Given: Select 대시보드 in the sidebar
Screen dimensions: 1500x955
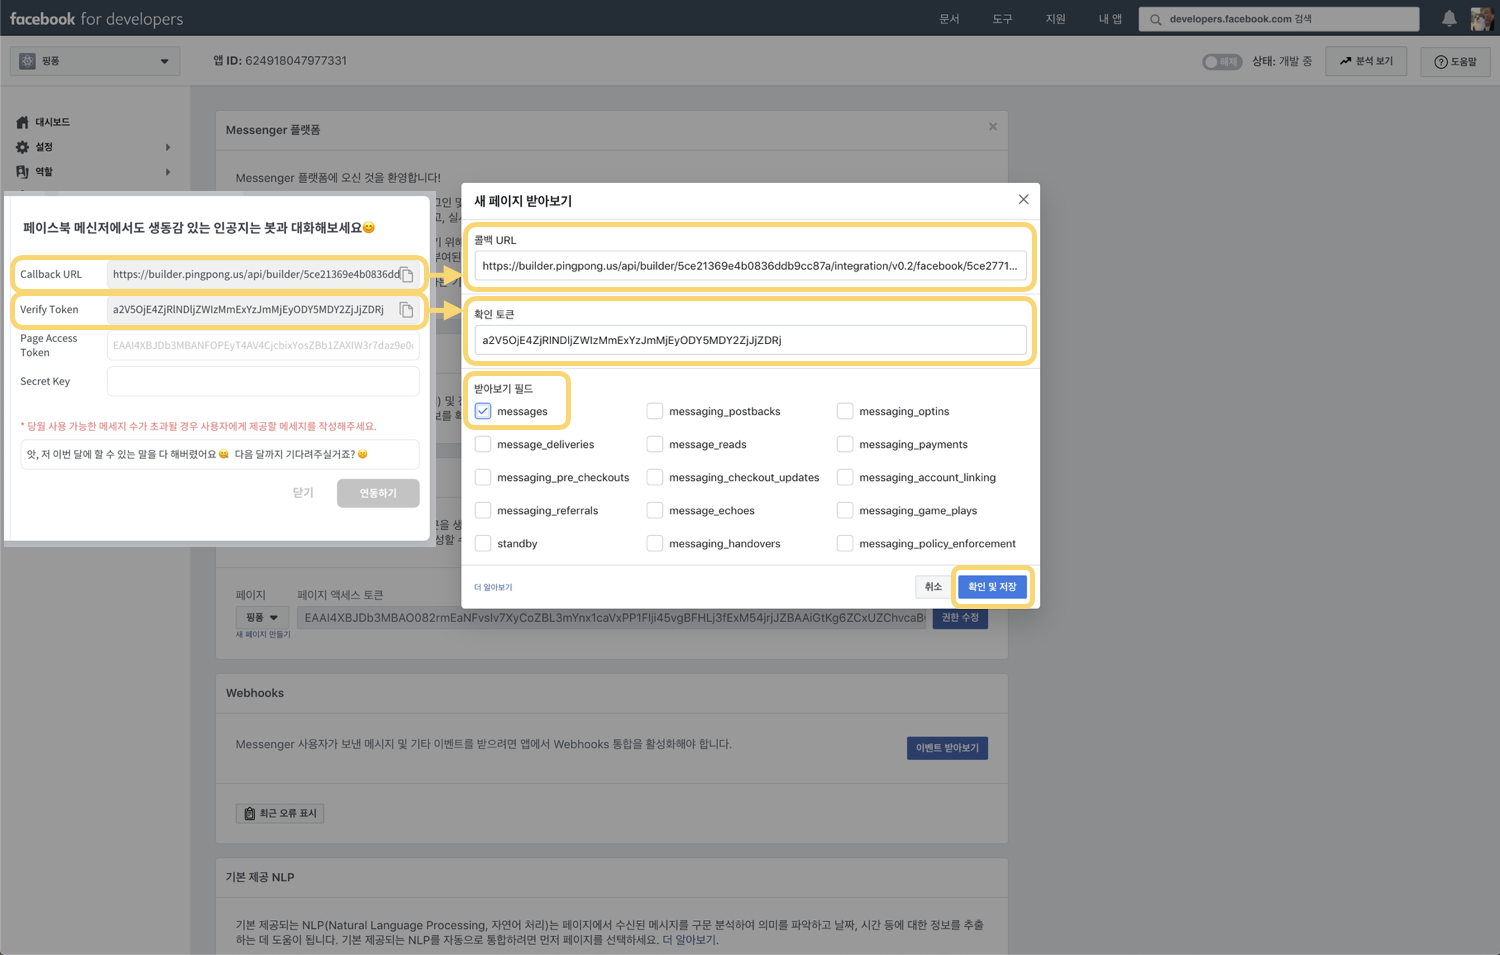Looking at the screenshot, I should [52, 122].
